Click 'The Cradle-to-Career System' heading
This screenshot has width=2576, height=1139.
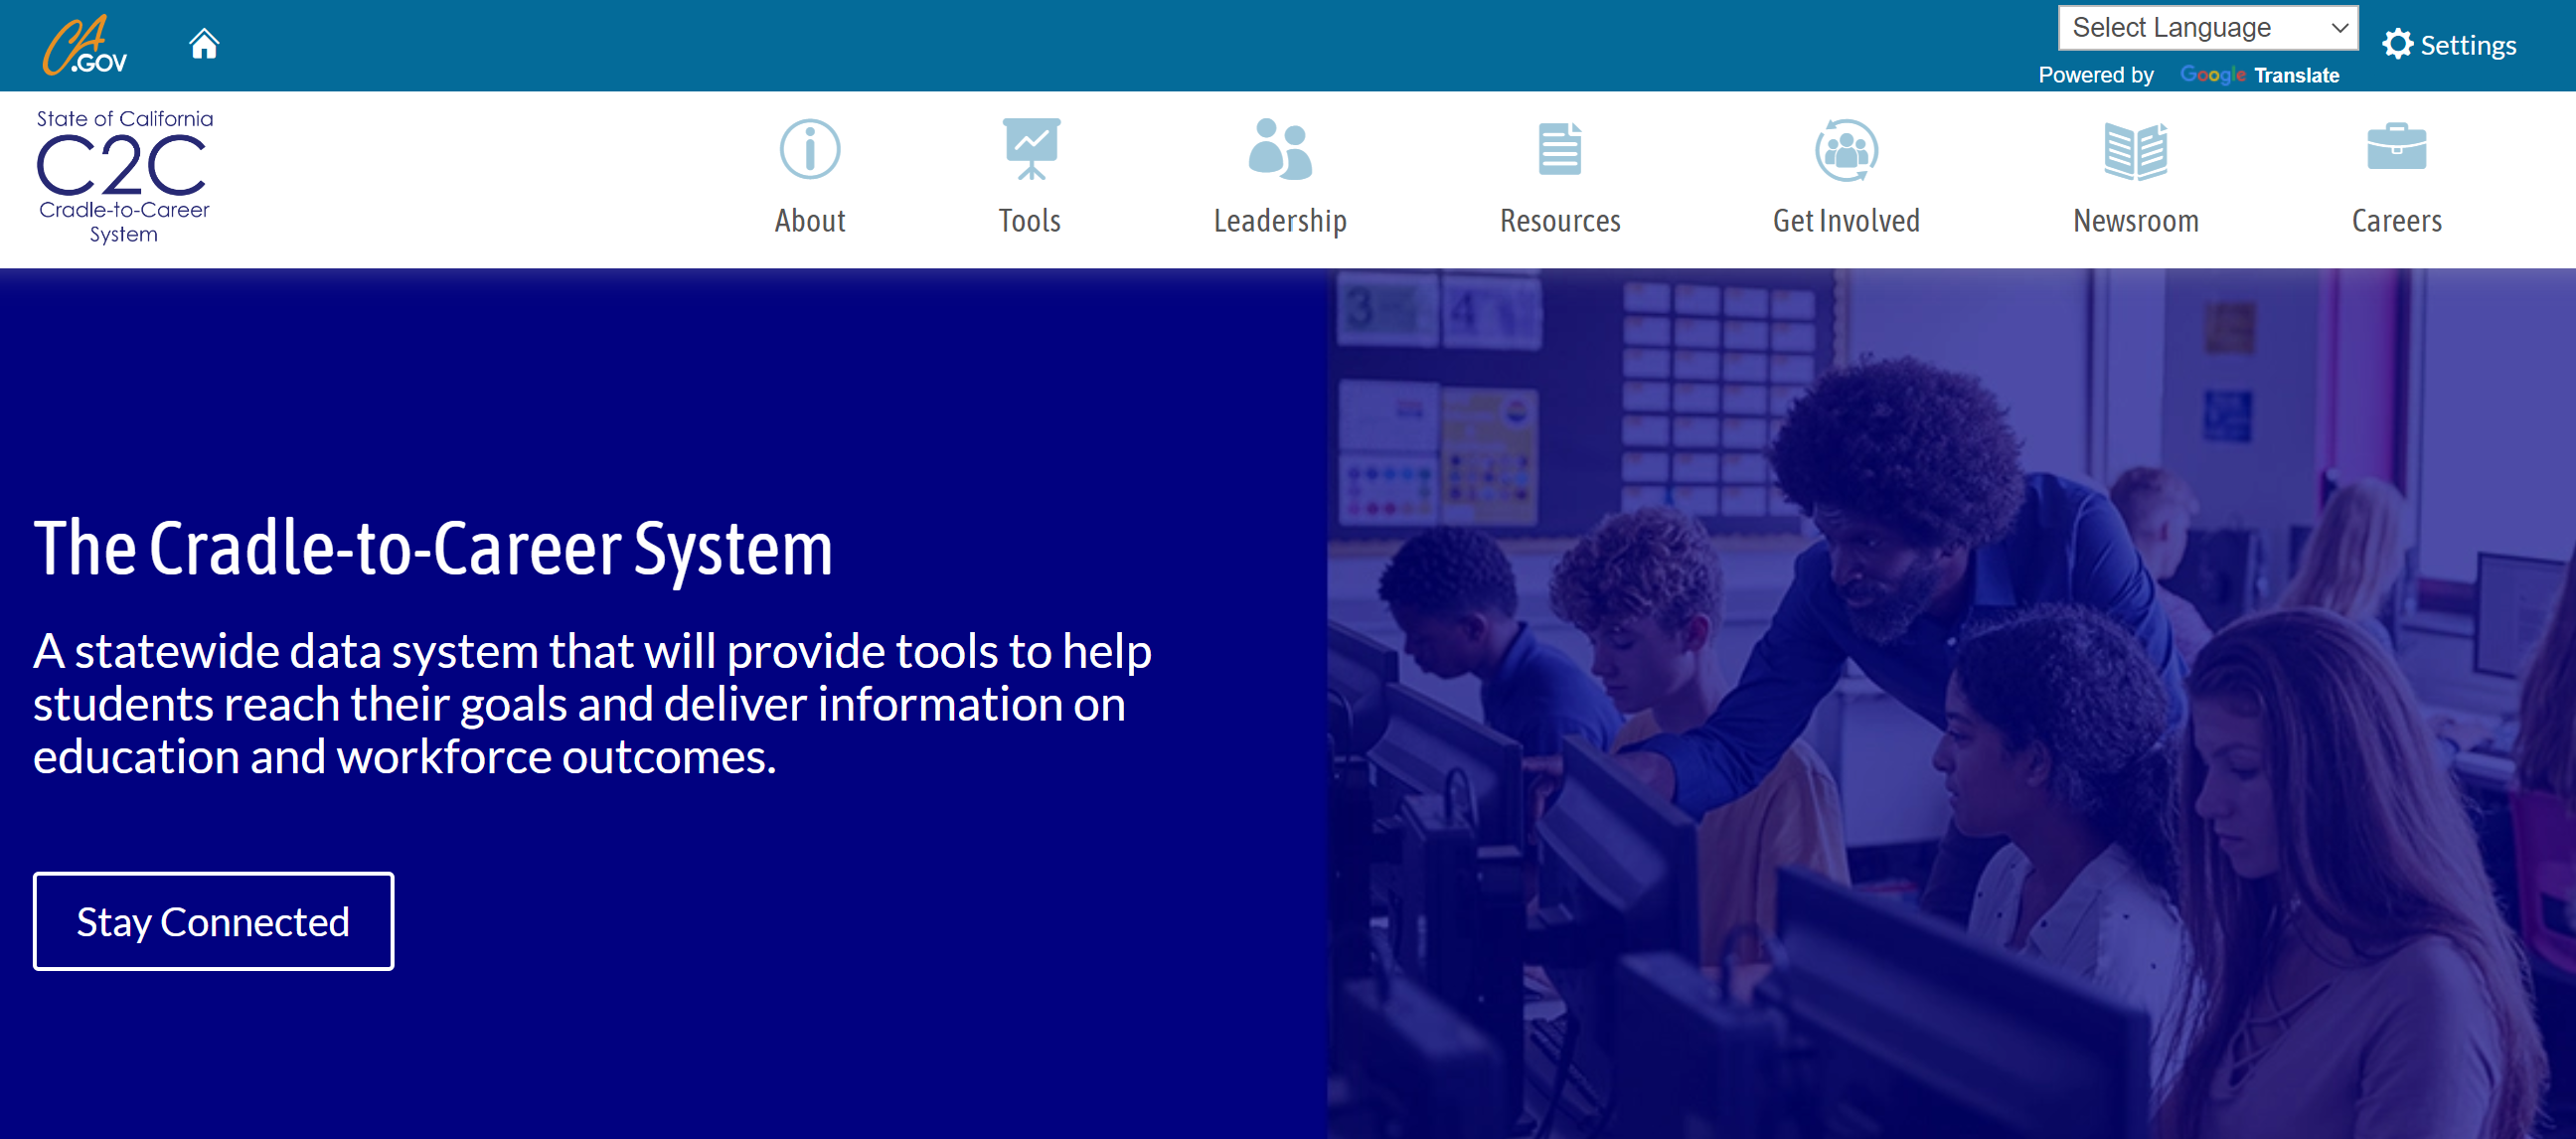433,549
